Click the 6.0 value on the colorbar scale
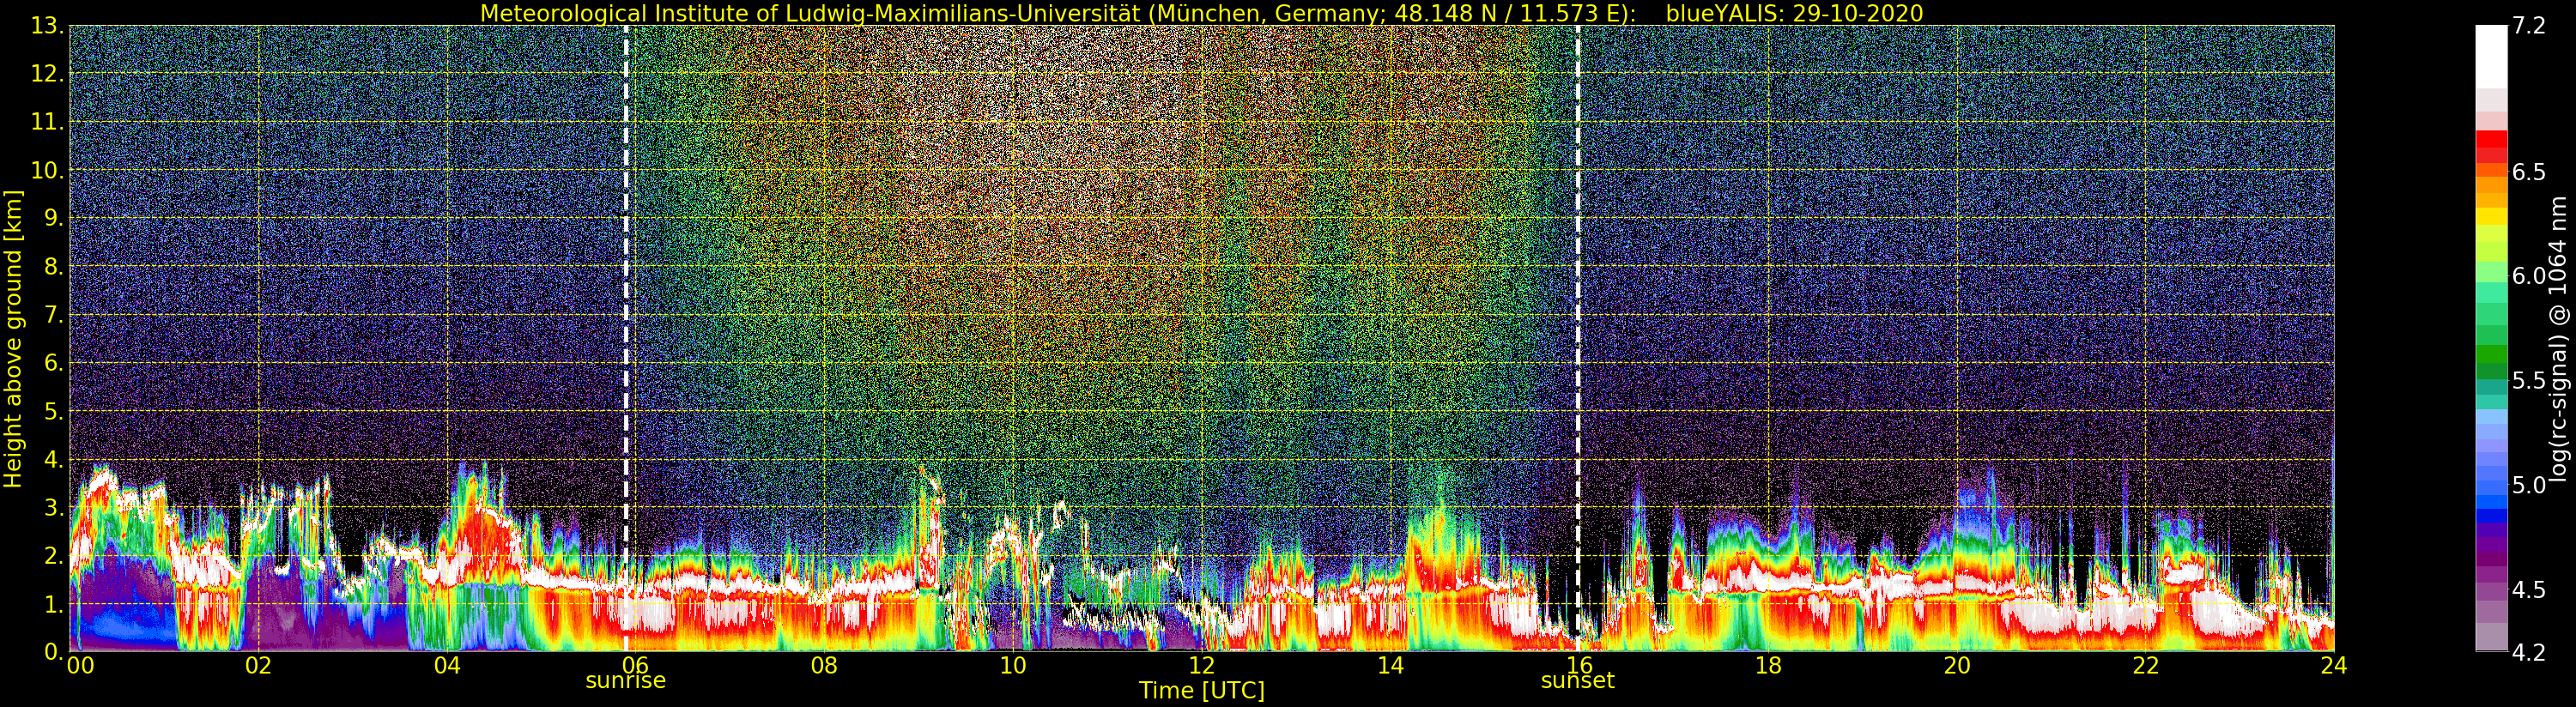This screenshot has width=2576, height=707. [x=2529, y=276]
